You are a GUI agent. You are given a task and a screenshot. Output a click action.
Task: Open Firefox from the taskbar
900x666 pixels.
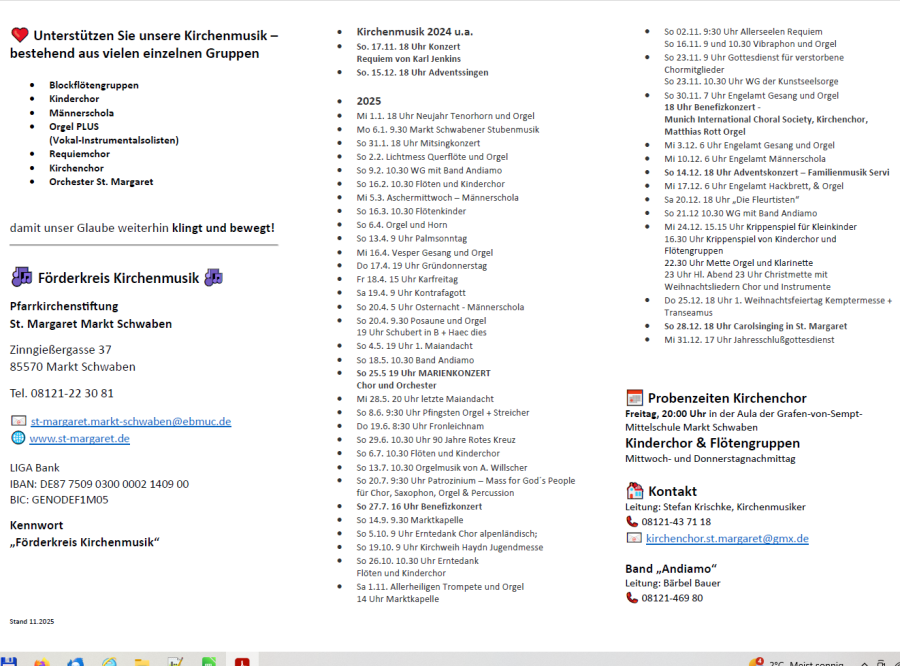[41, 662]
